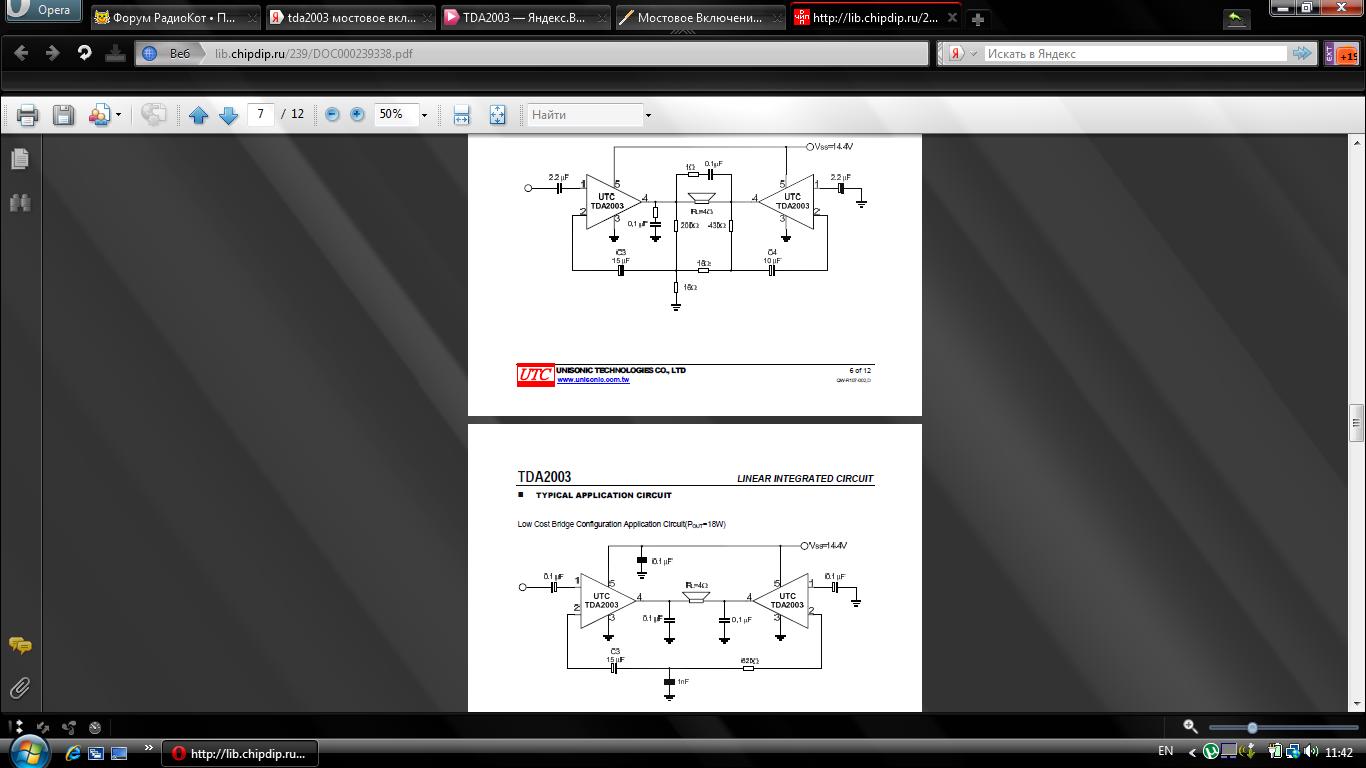Image resolution: width=1366 pixels, height=768 pixels.
Task: Click the vertical scrollbar thumb of the PDF
Action: (1357, 423)
